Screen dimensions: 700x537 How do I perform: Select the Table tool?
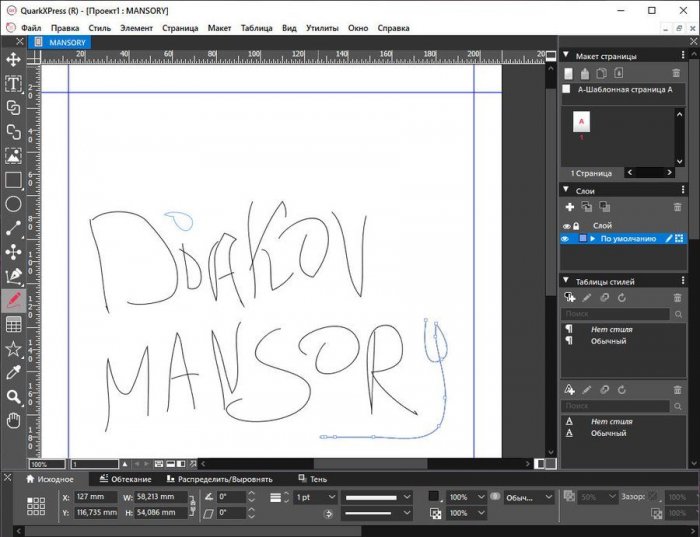point(14,325)
